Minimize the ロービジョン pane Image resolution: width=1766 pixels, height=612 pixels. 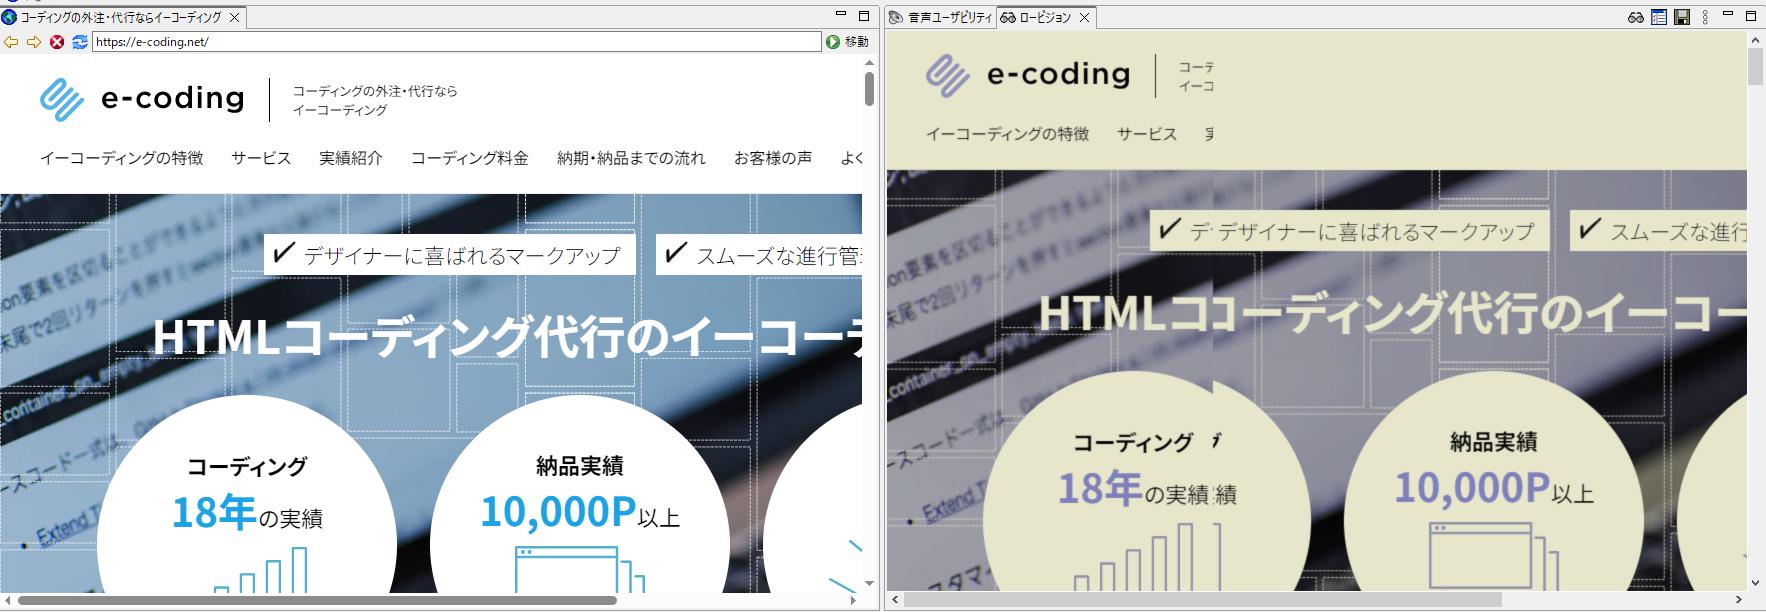pos(1728,15)
